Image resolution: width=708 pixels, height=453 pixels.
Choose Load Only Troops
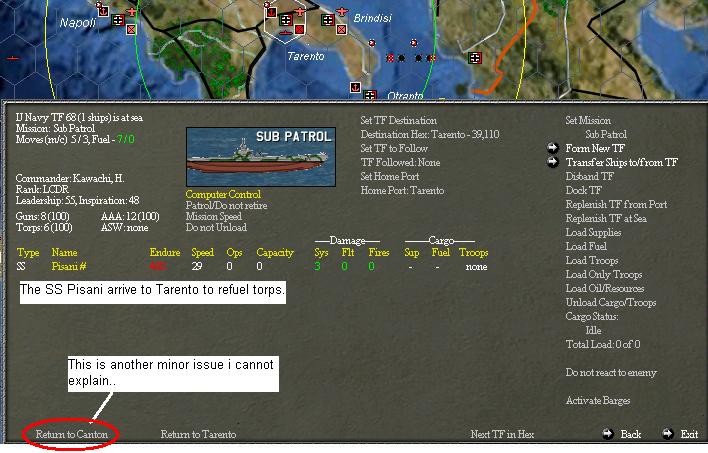pyautogui.click(x=604, y=274)
